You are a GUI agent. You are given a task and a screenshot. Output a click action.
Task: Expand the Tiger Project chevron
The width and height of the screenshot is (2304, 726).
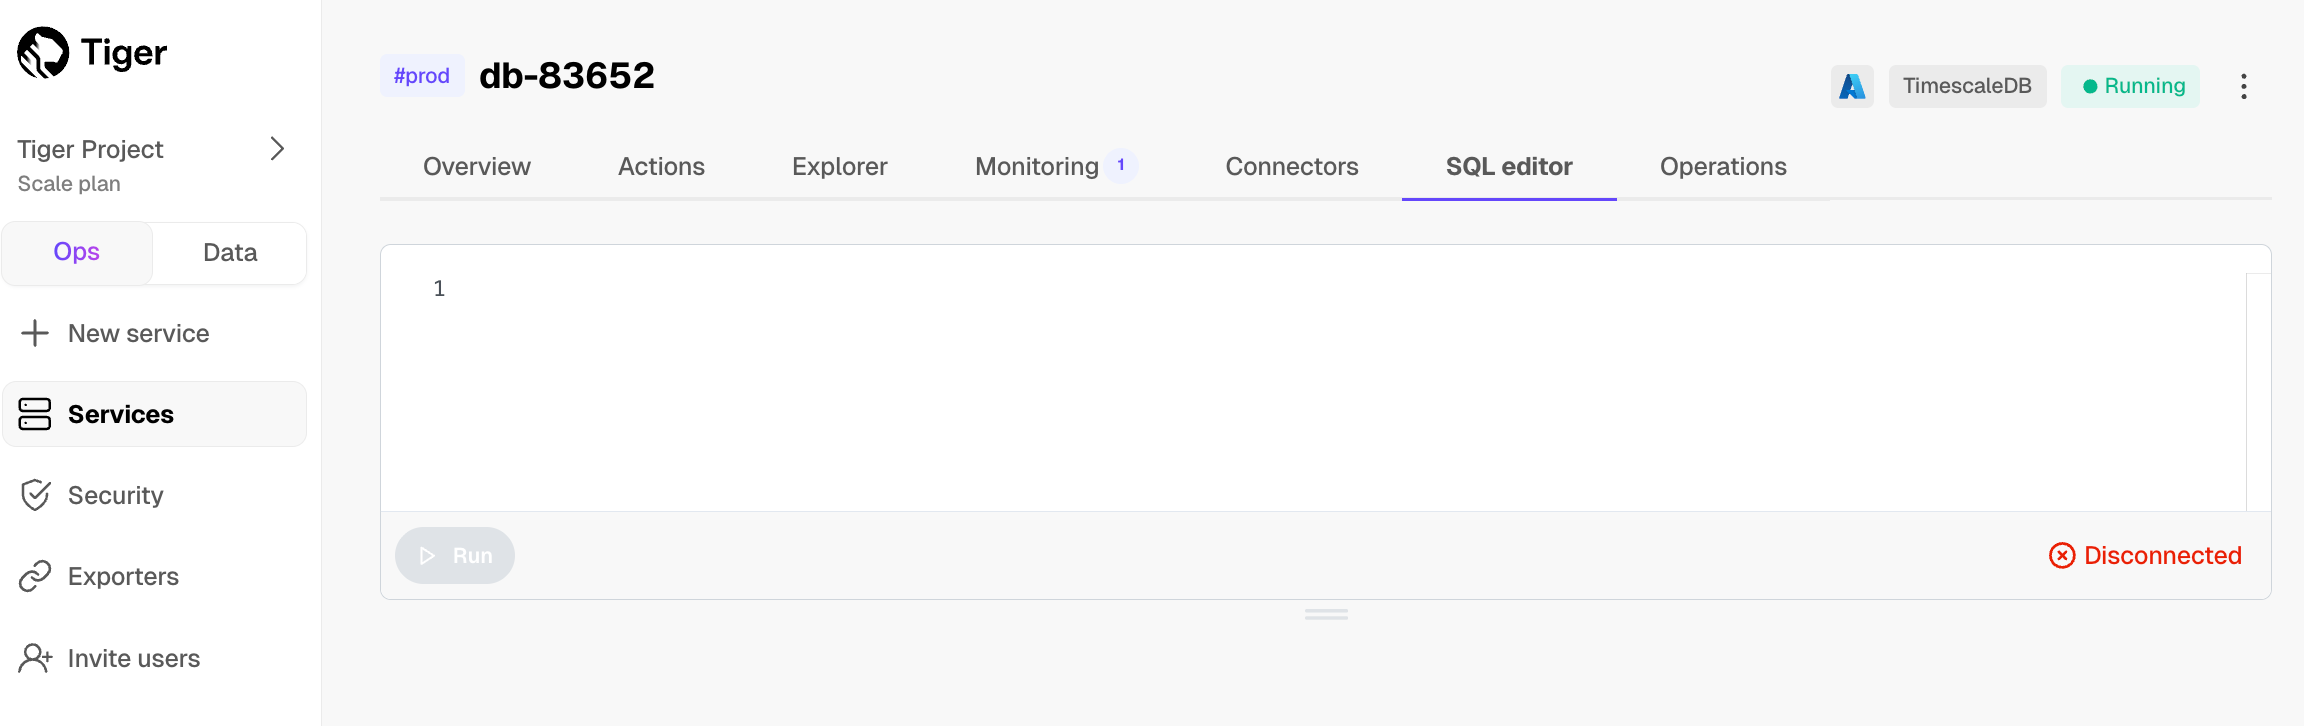coord(277,149)
